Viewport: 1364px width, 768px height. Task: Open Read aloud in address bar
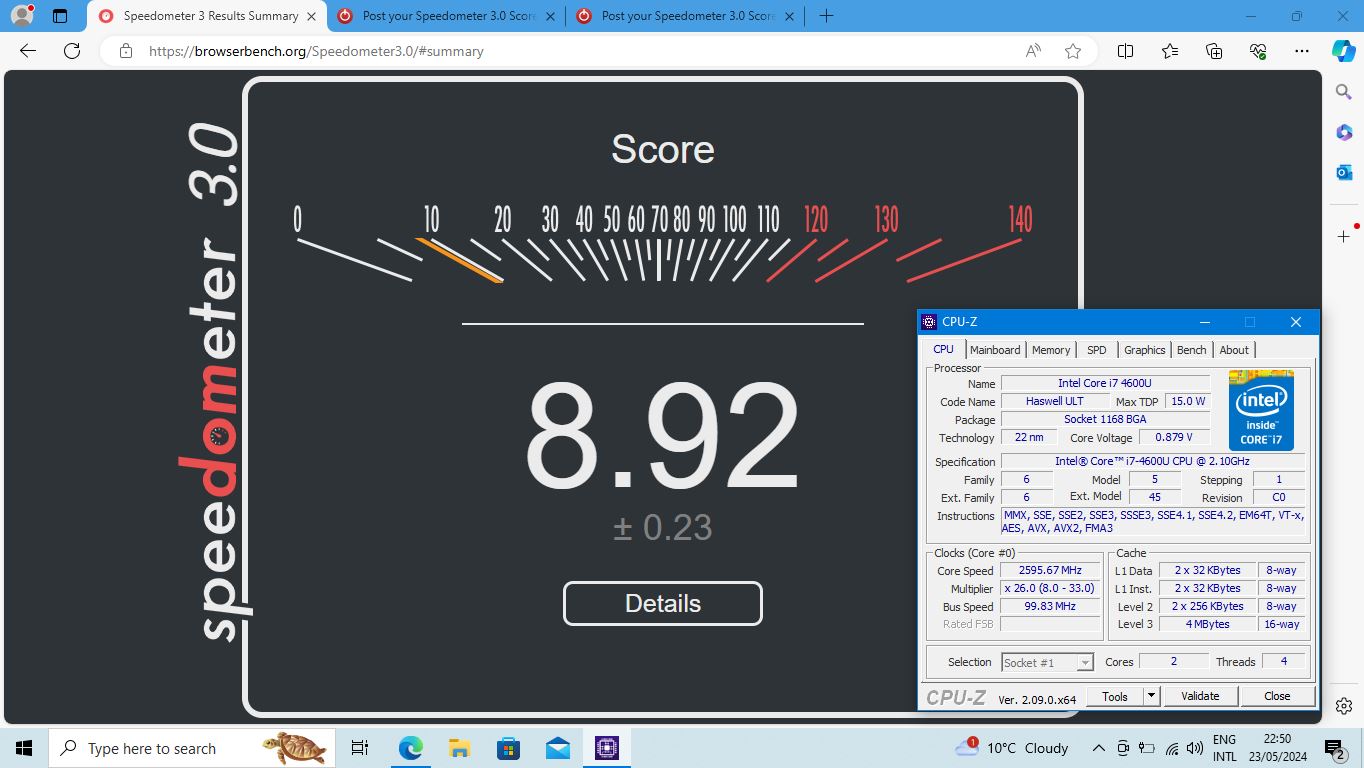click(x=1033, y=51)
